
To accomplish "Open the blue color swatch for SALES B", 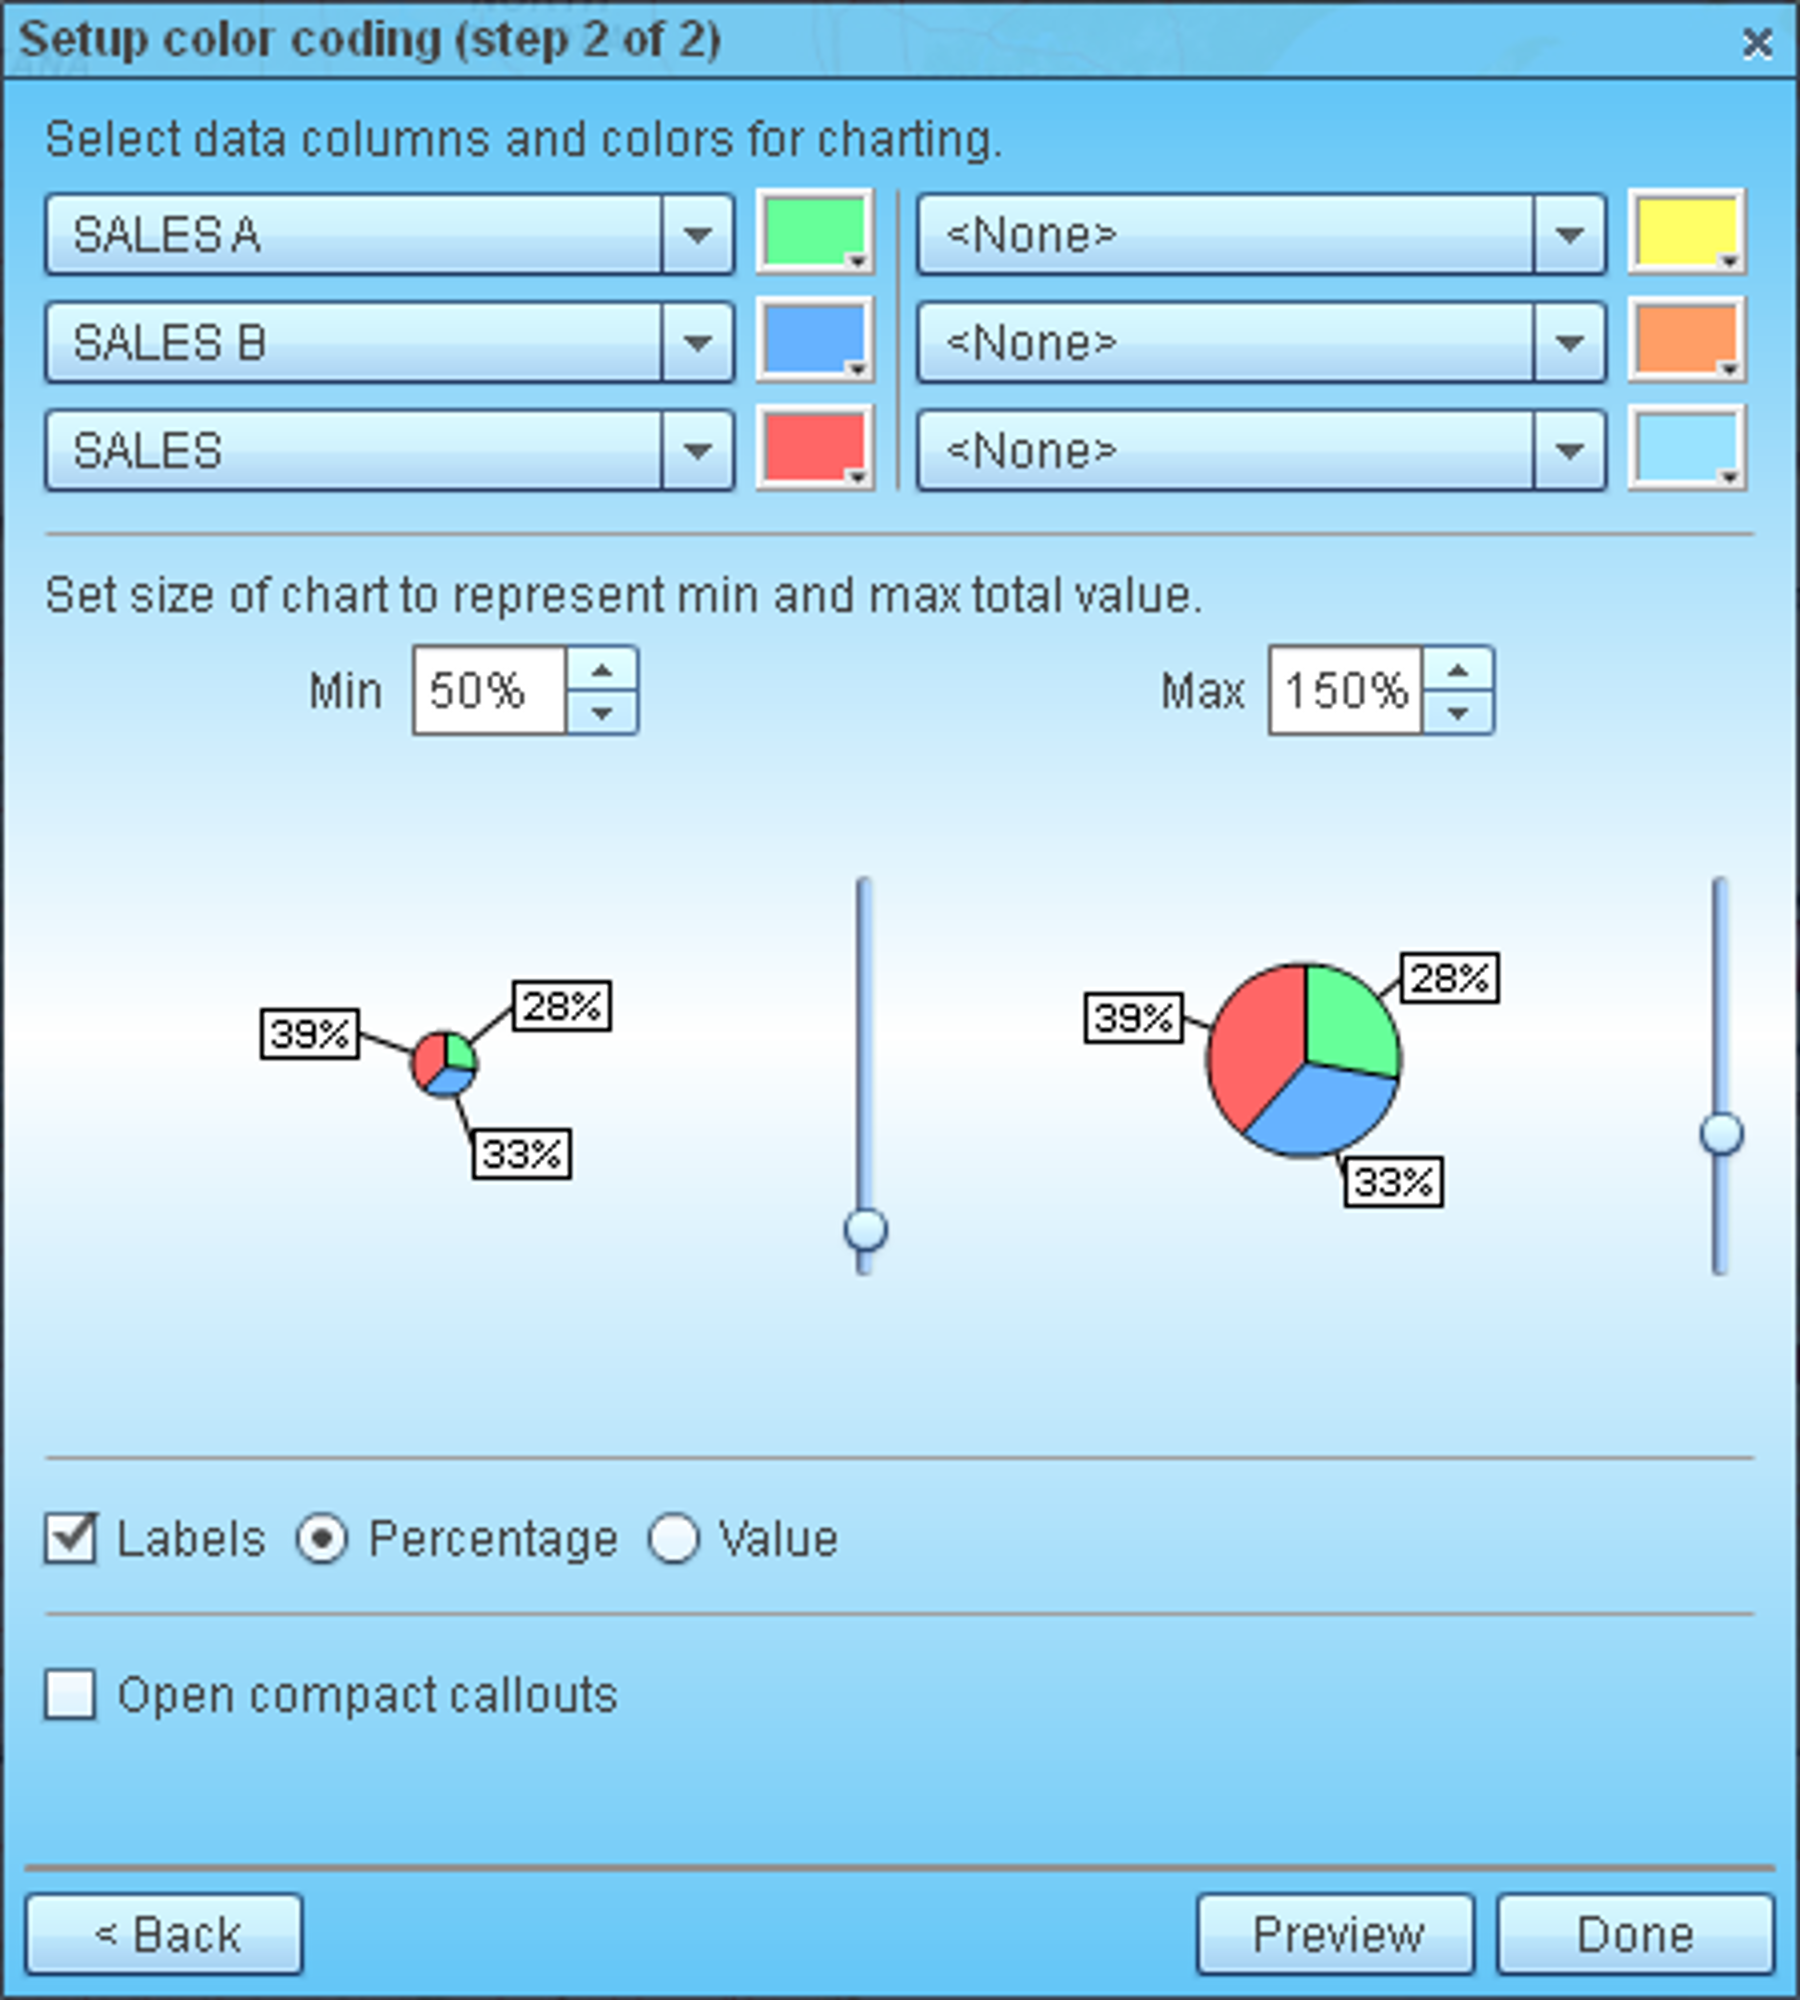I will 814,340.
